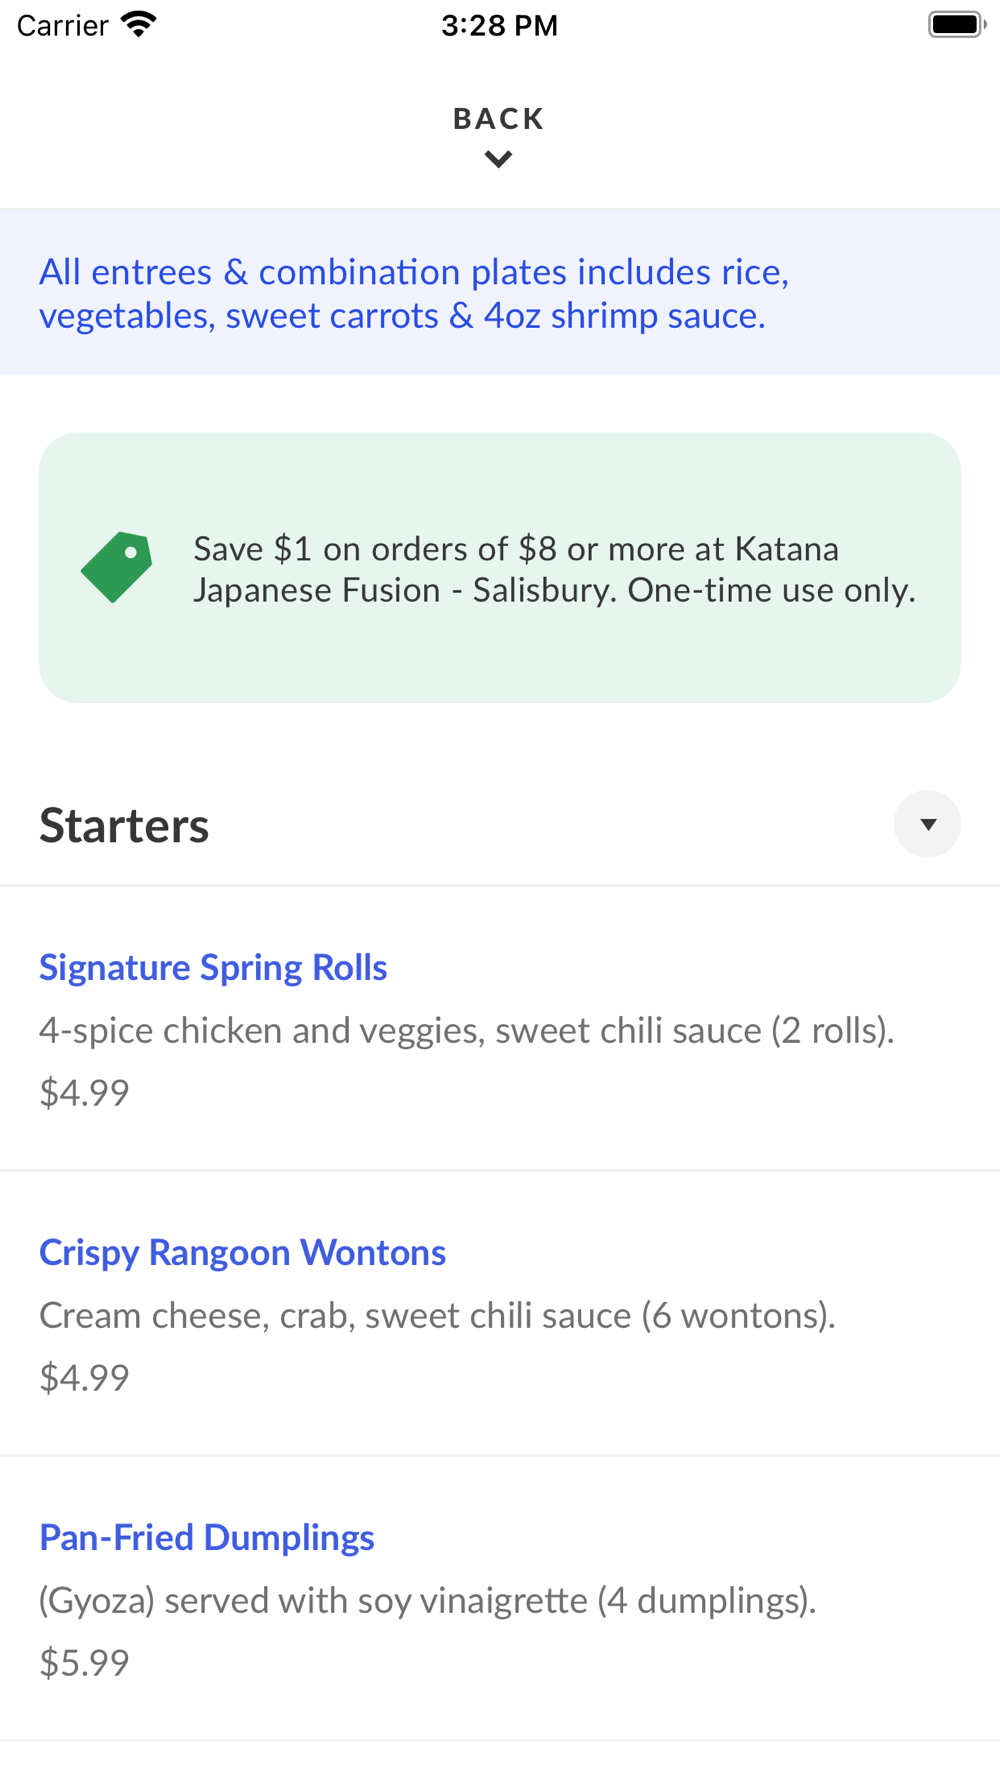This screenshot has height=1778, width=1000.
Task: Tap the down chevron under BACK
Action: point(498,159)
